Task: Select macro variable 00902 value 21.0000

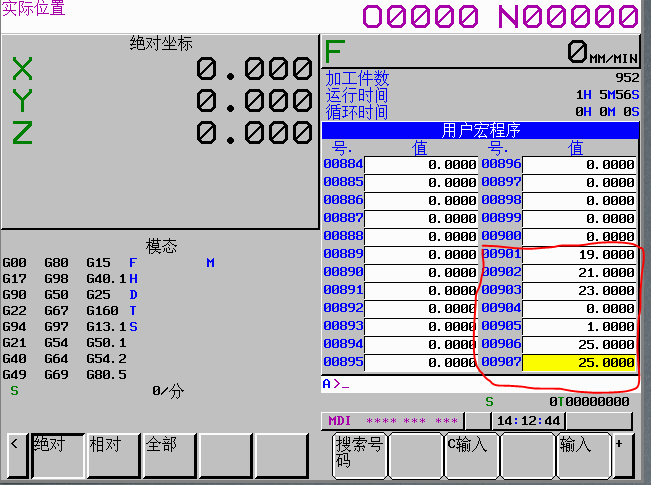Action: pyautogui.click(x=580, y=272)
